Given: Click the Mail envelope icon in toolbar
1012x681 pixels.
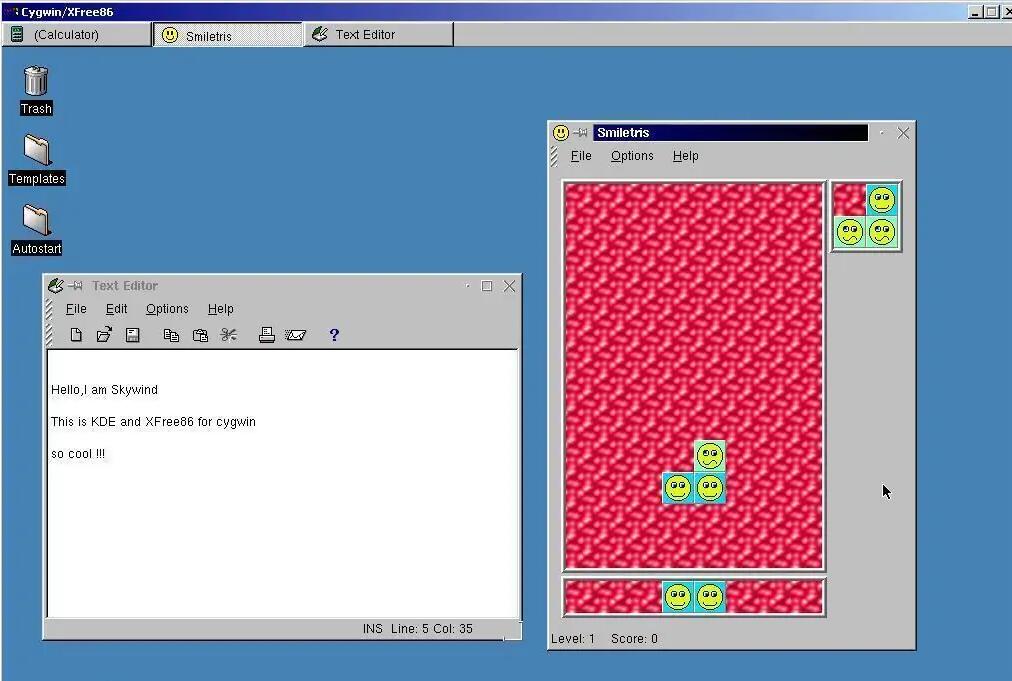Looking at the screenshot, I should pyautogui.click(x=295, y=335).
